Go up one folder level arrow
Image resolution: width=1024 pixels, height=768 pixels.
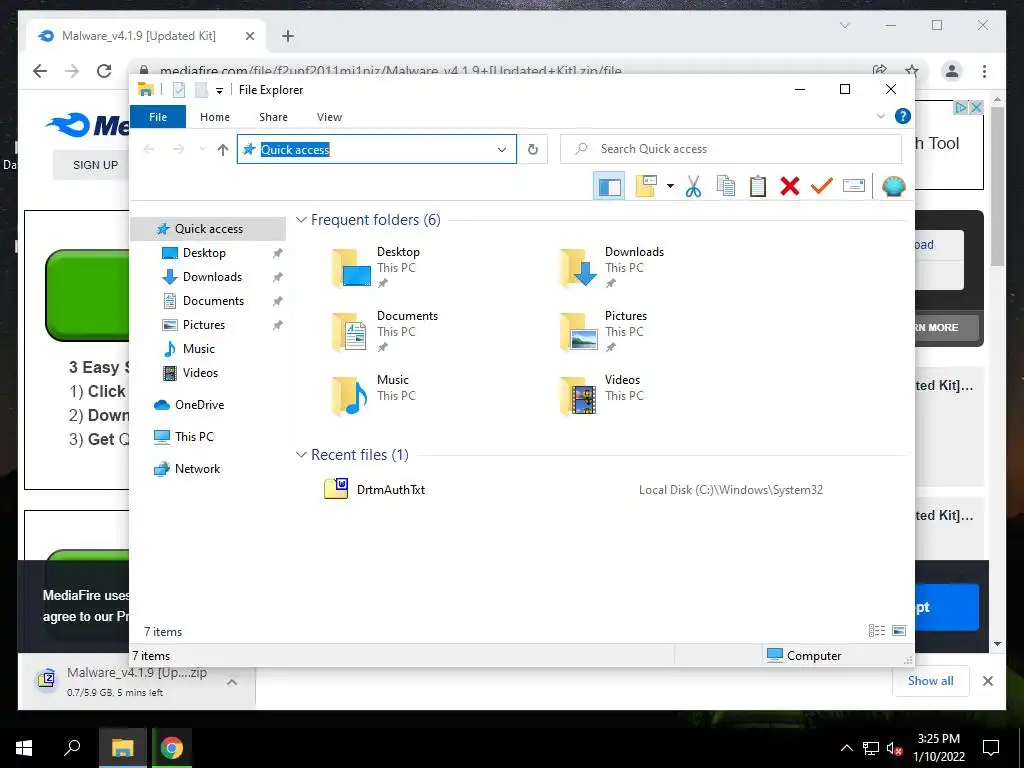(x=223, y=150)
